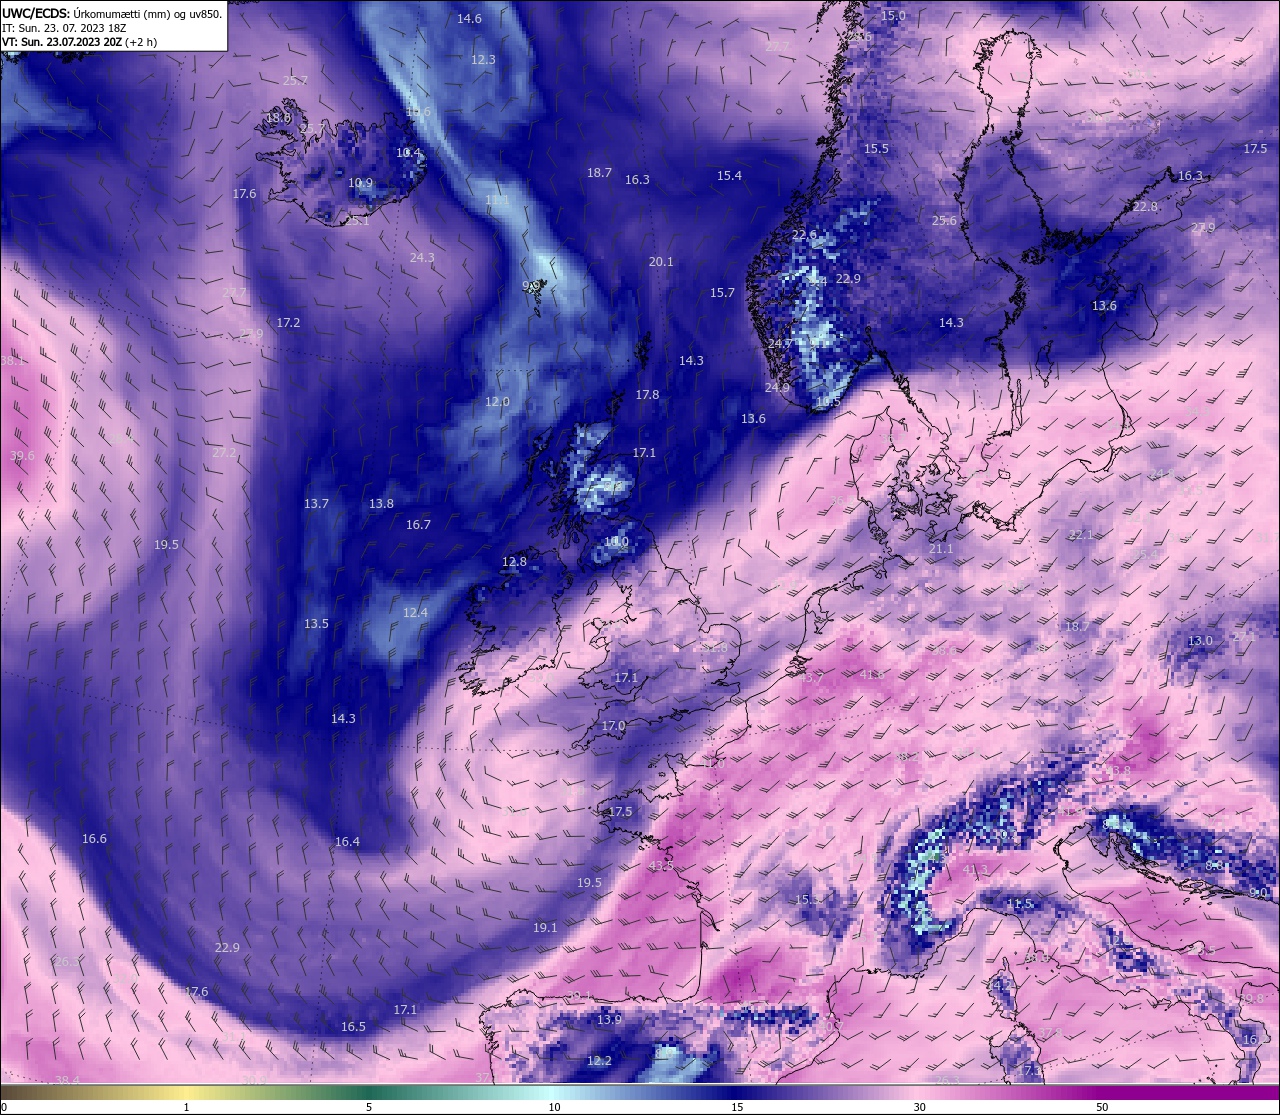This screenshot has height=1115, width=1280.
Task: Click the 16.5 value label
Action: coord(353,1027)
